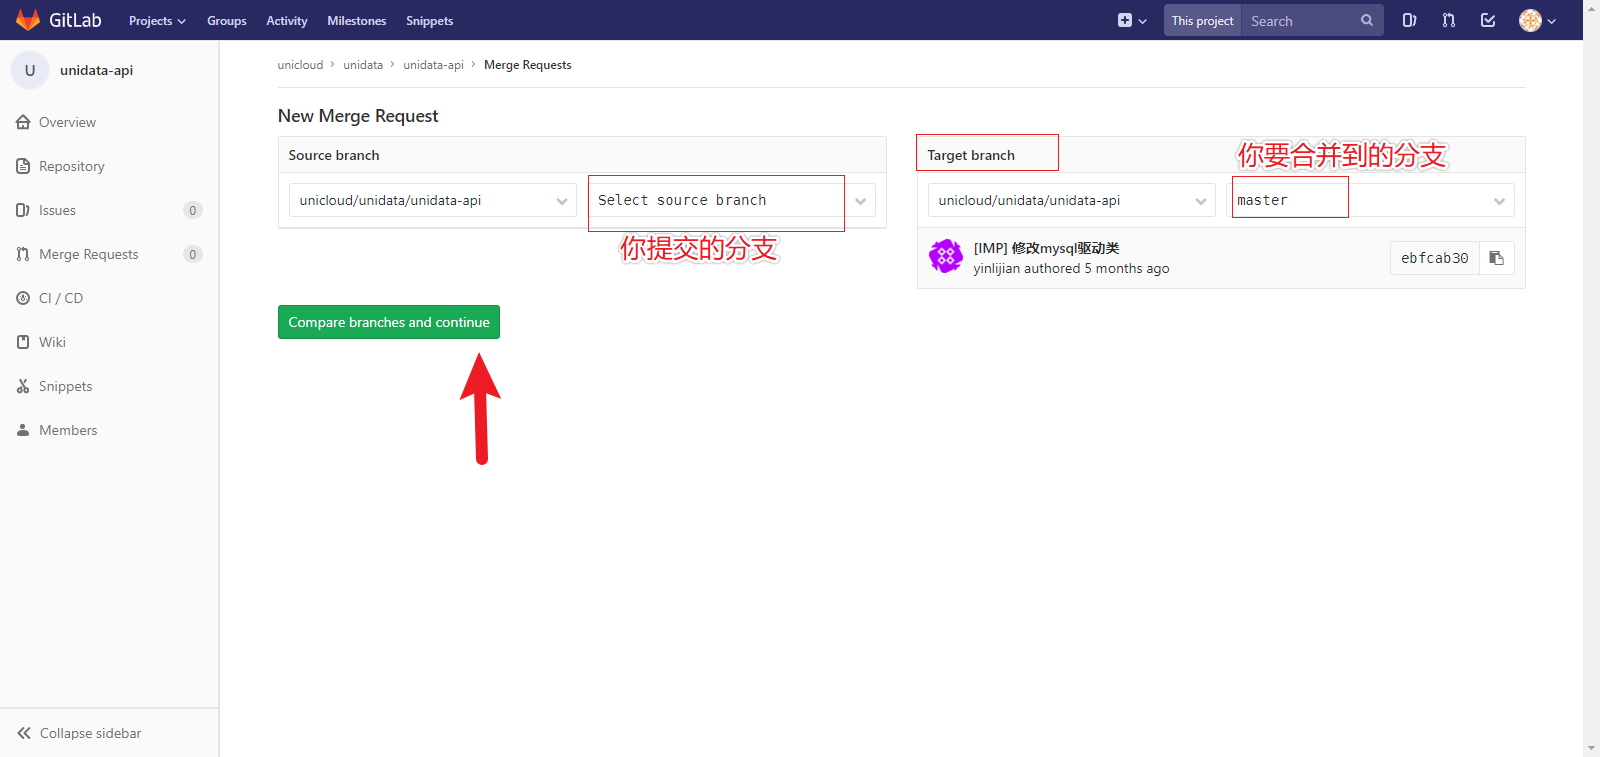Open the Merge requests icon in top navbar
Viewport: 1600px width, 757px height.
click(1449, 20)
